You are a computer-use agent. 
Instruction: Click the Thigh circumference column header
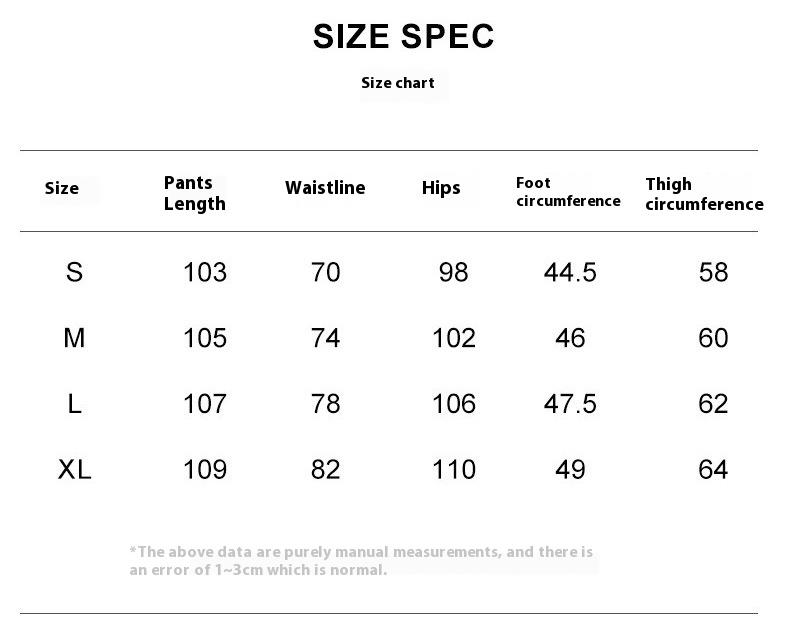(x=704, y=194)
